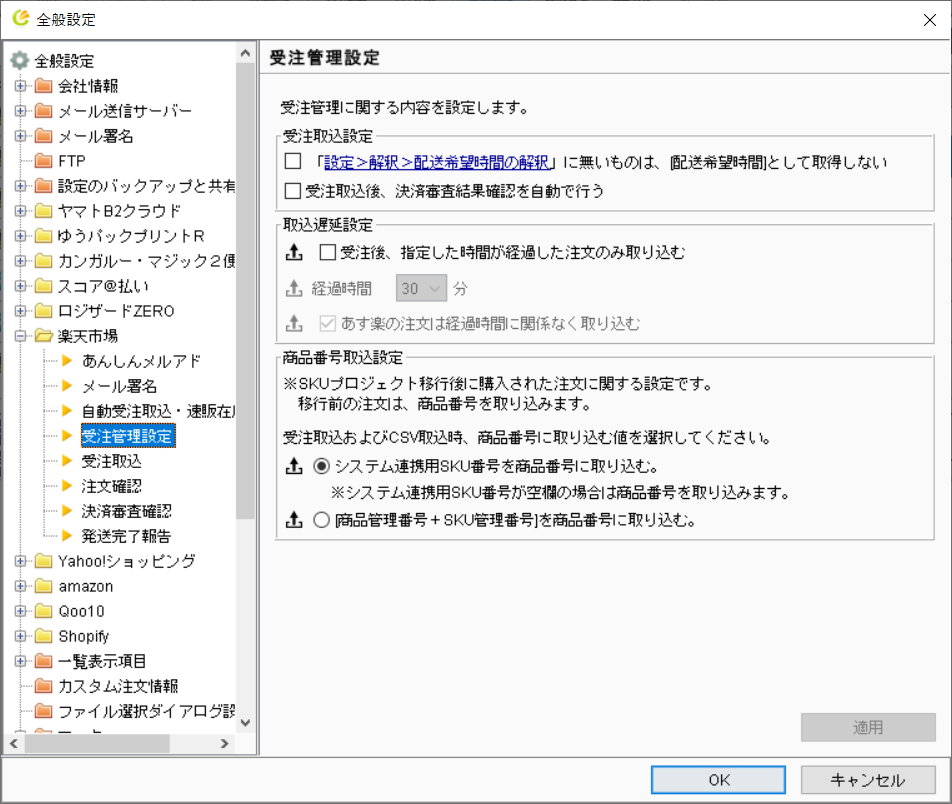Expand the 設定のバックアップと共有 node

point(20,186)
